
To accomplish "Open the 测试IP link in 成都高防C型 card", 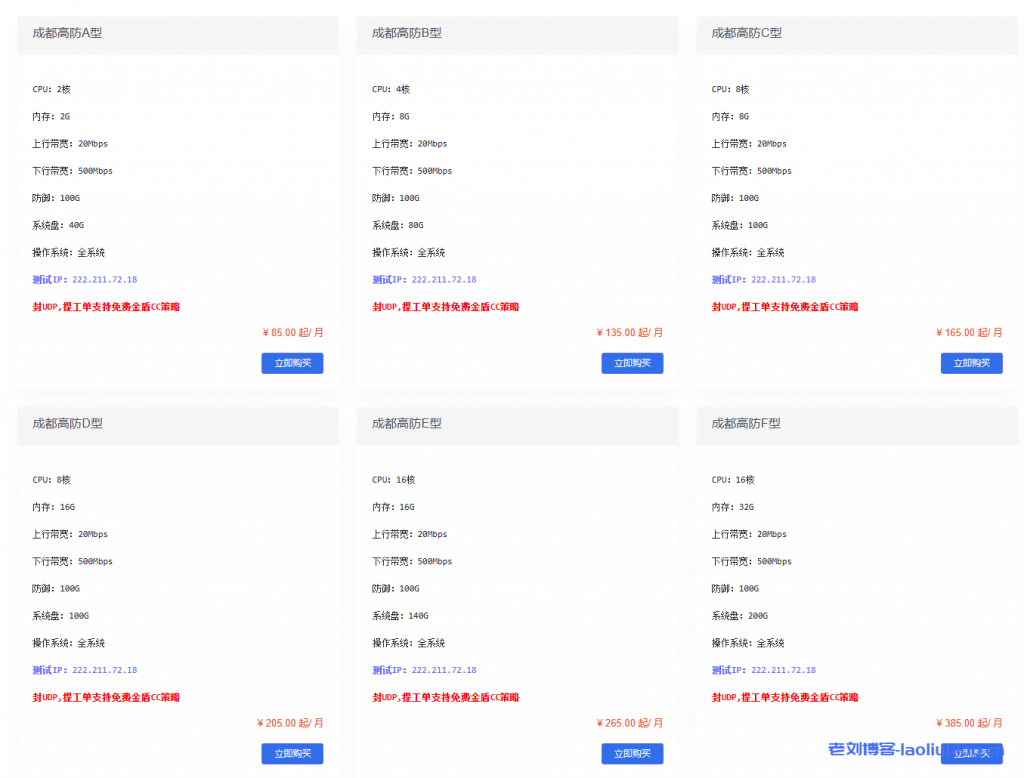I will [x=764, y=280].
